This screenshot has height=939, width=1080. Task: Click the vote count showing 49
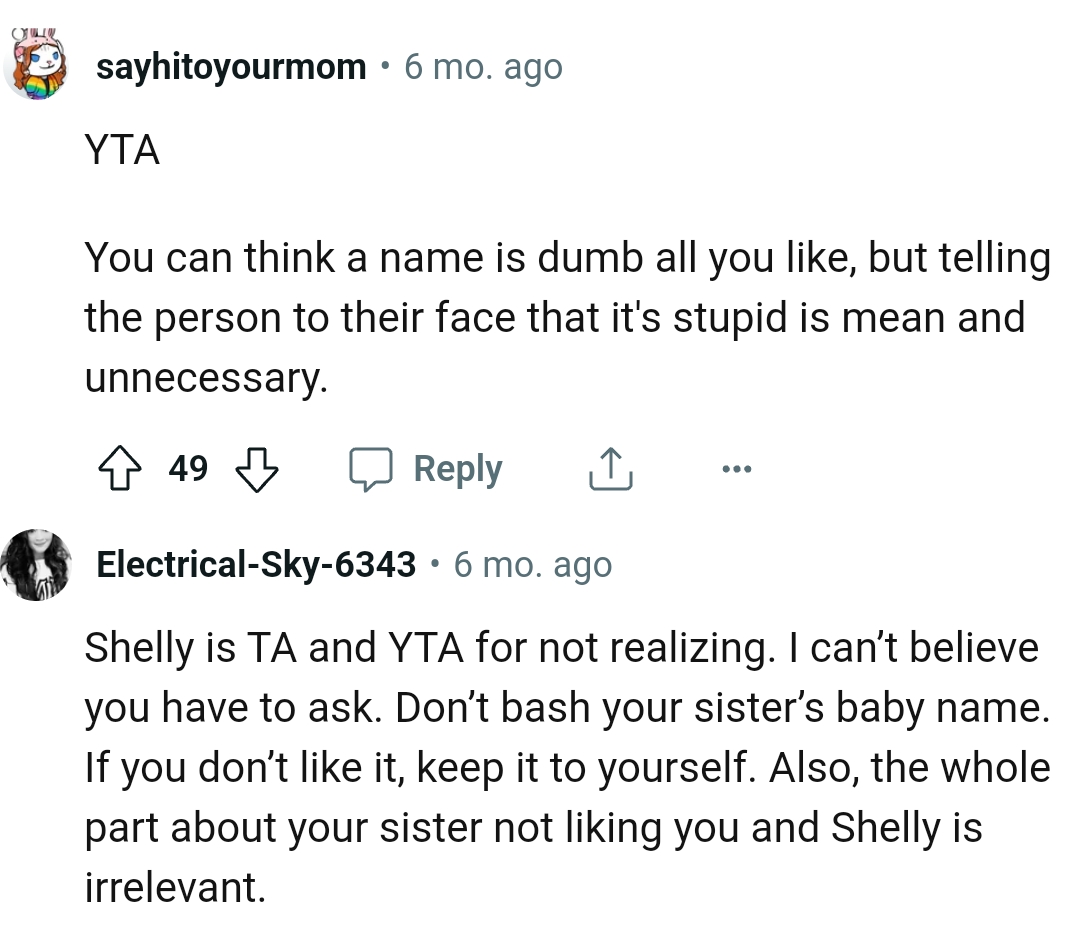pyautogui.click(x=188, y=468)
